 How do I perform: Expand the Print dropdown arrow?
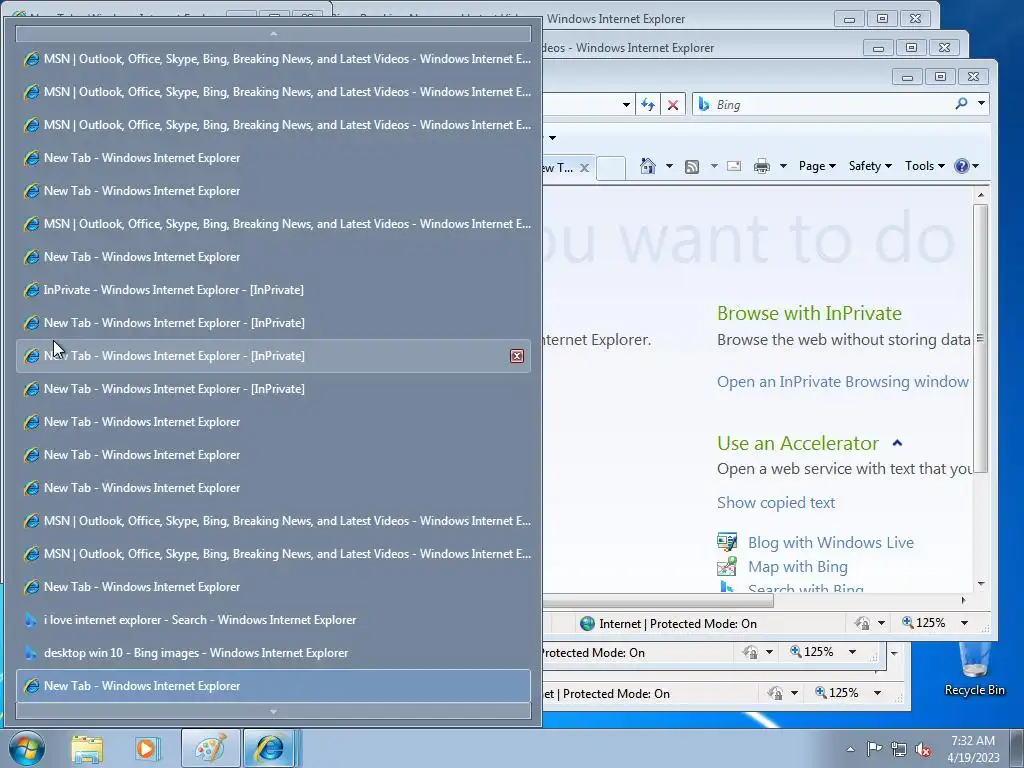click(x=783, y=167)
